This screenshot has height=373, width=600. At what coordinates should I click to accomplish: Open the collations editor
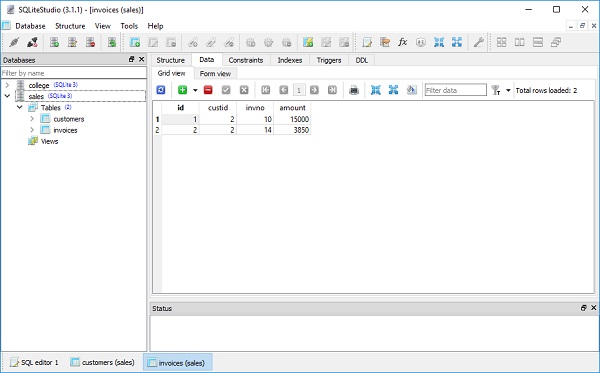click(x=421, y=42)
